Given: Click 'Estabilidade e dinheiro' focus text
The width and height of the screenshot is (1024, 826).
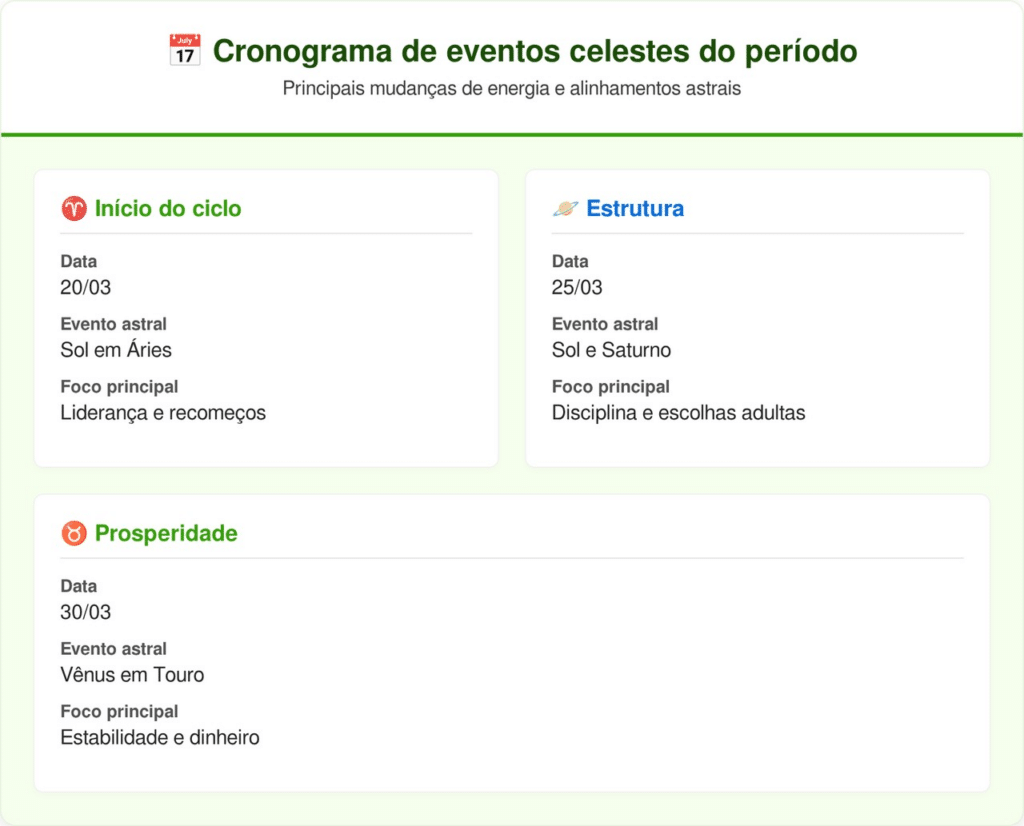Looking at the screenshot, I should (x=160, y=738).
